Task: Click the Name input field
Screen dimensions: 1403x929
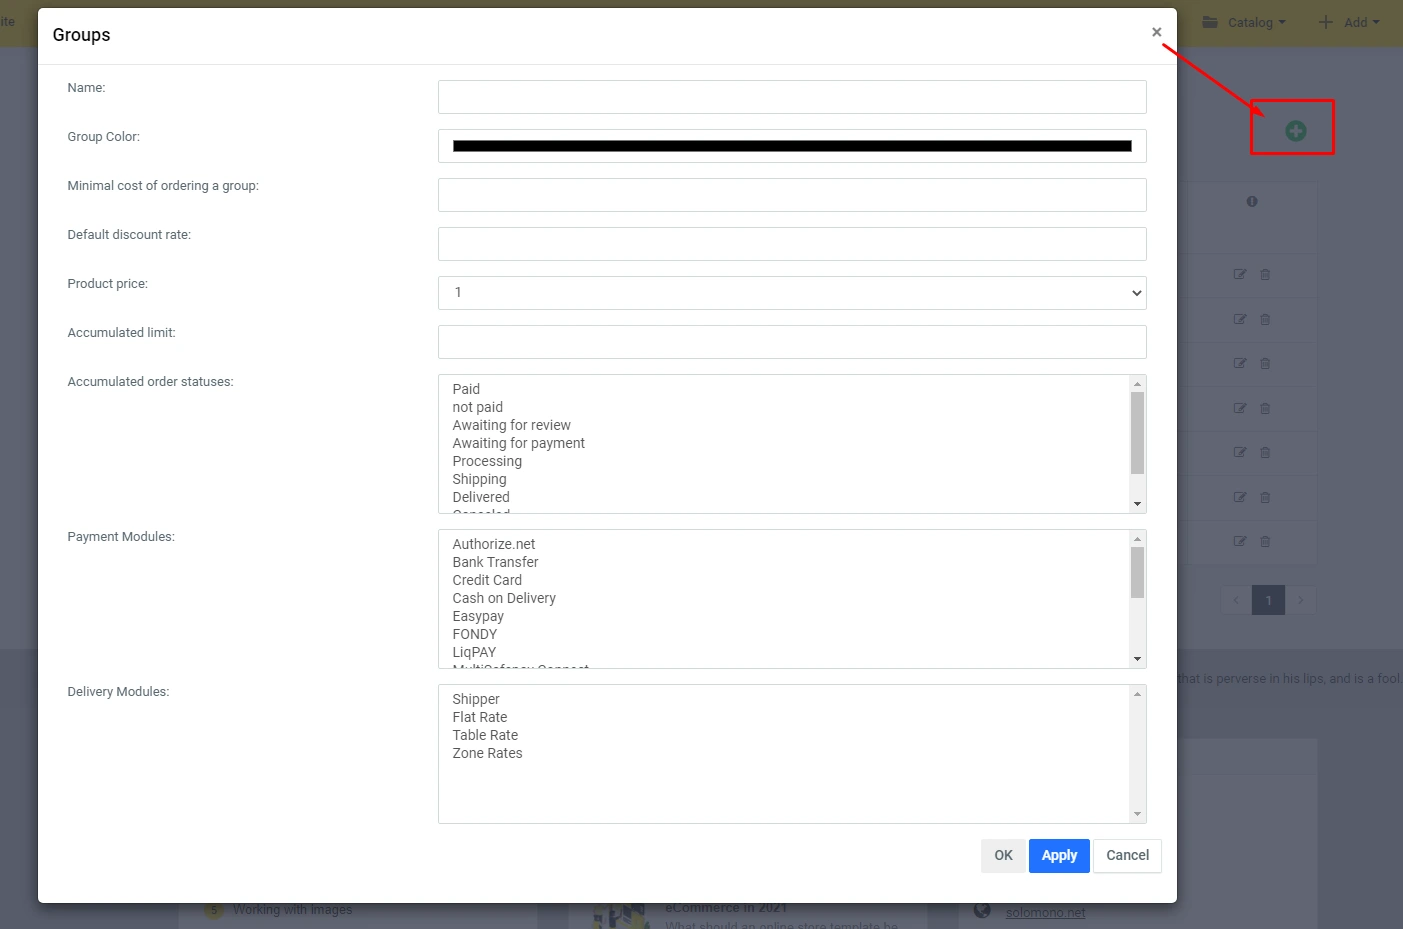Action: coord(792,96)
